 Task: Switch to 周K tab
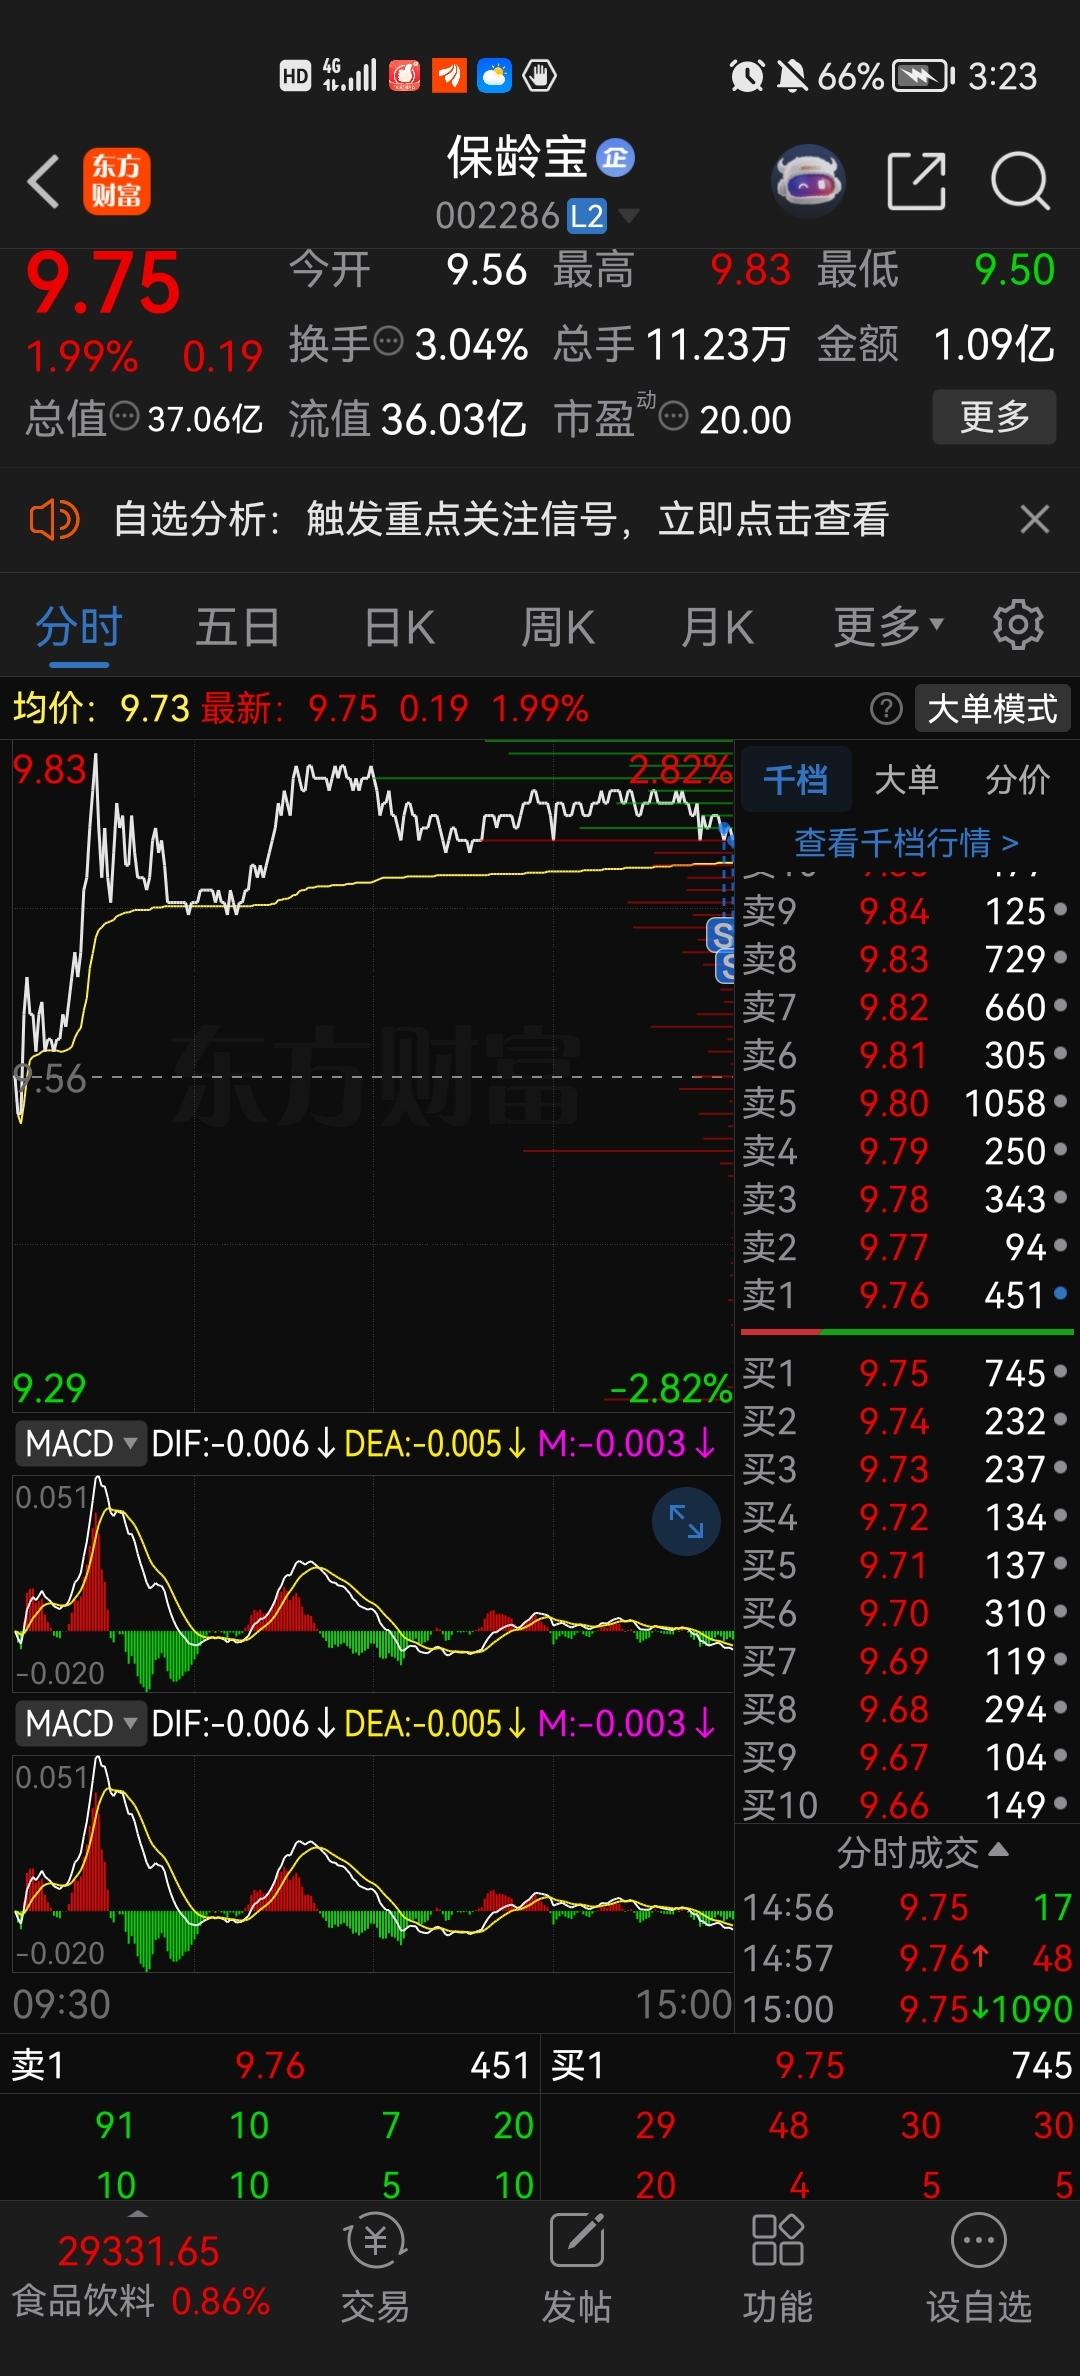pyautogui.click(x=558, y=627)
